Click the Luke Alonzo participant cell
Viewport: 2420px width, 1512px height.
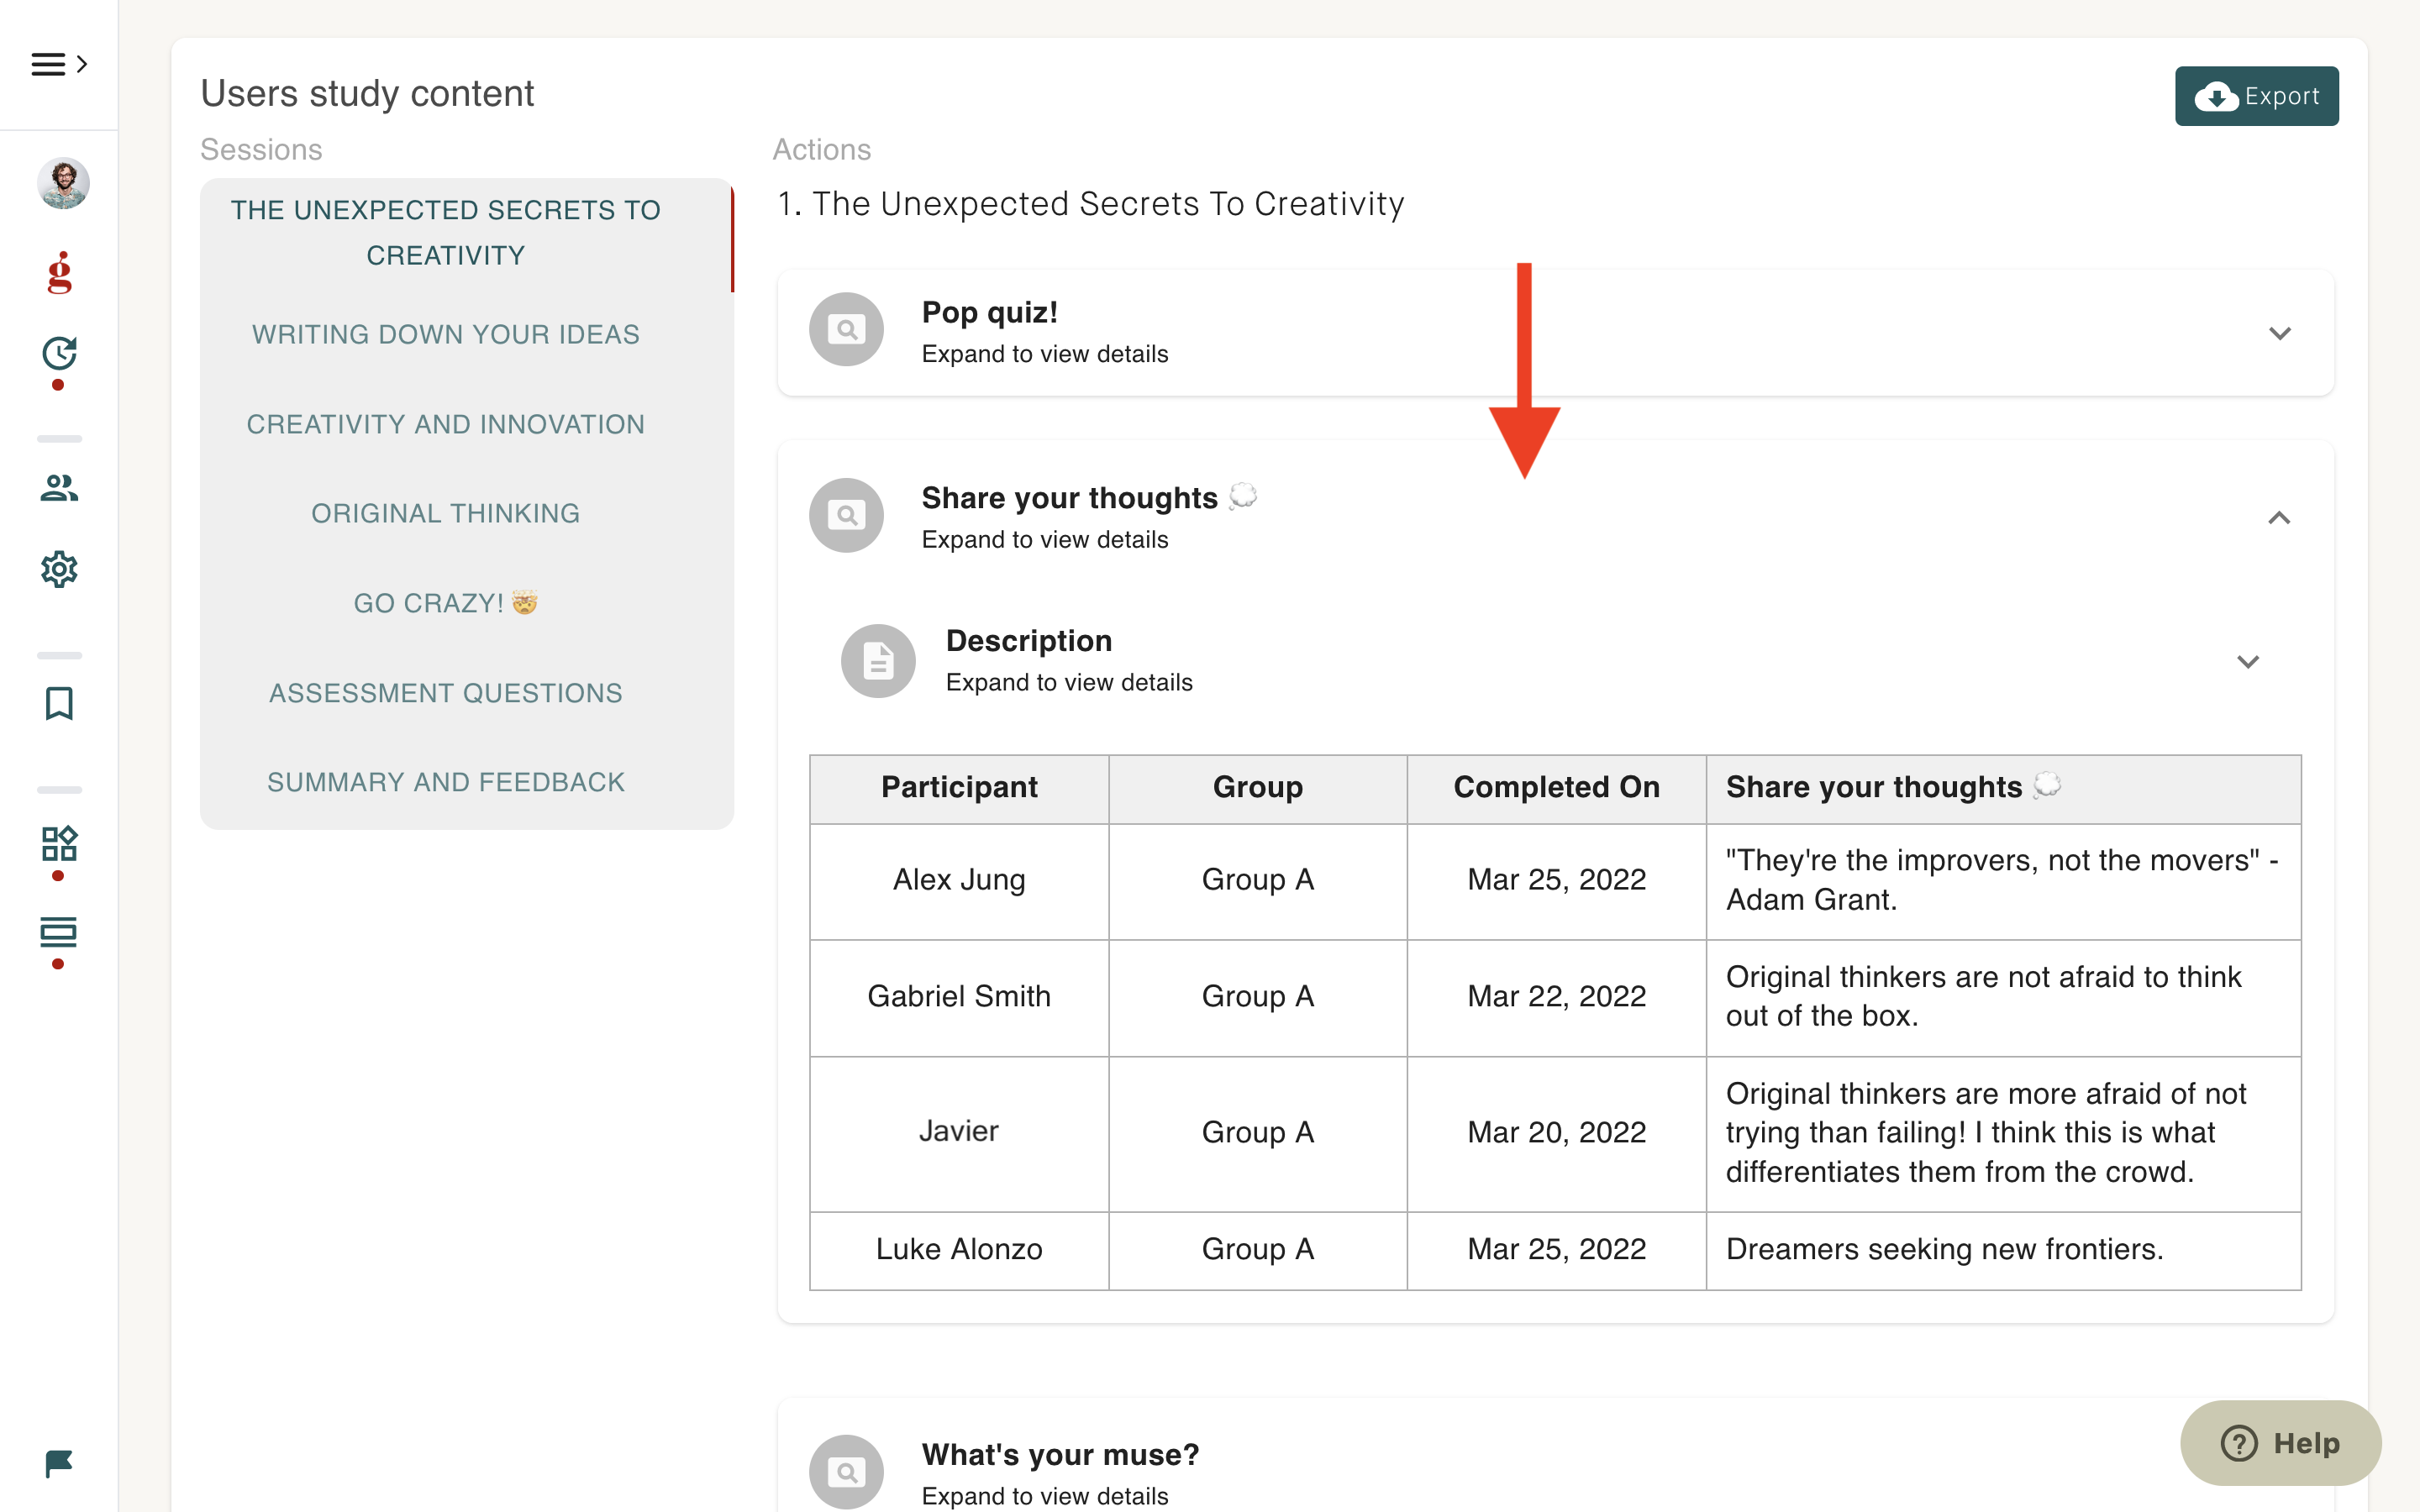(x=959, y=1249)
